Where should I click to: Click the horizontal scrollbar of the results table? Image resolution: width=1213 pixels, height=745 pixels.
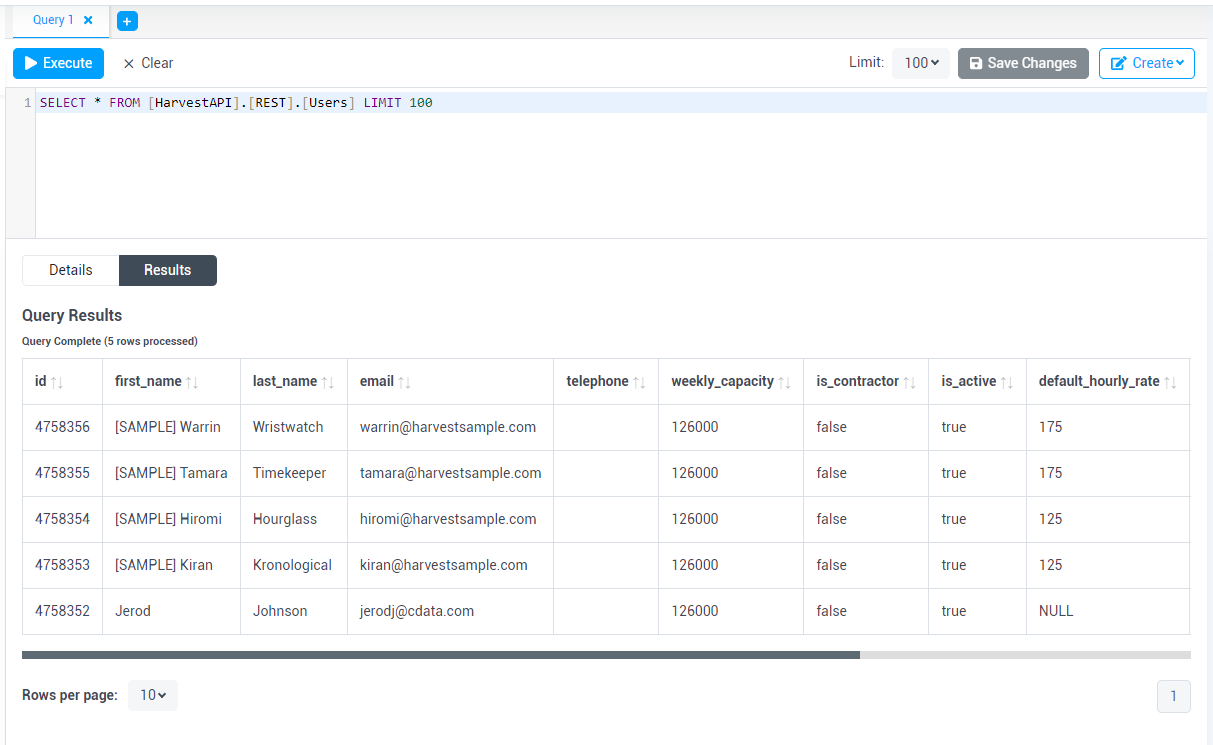click(x=441, y=655)
